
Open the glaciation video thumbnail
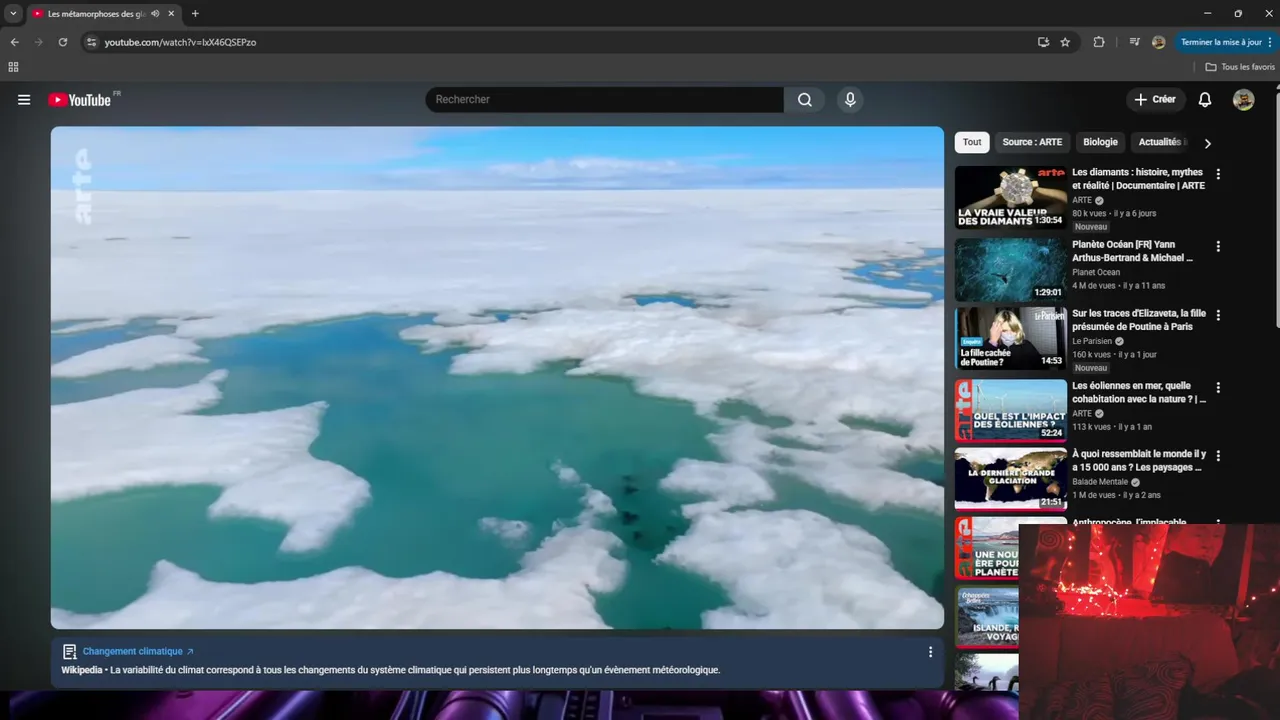click(1011, 479)
